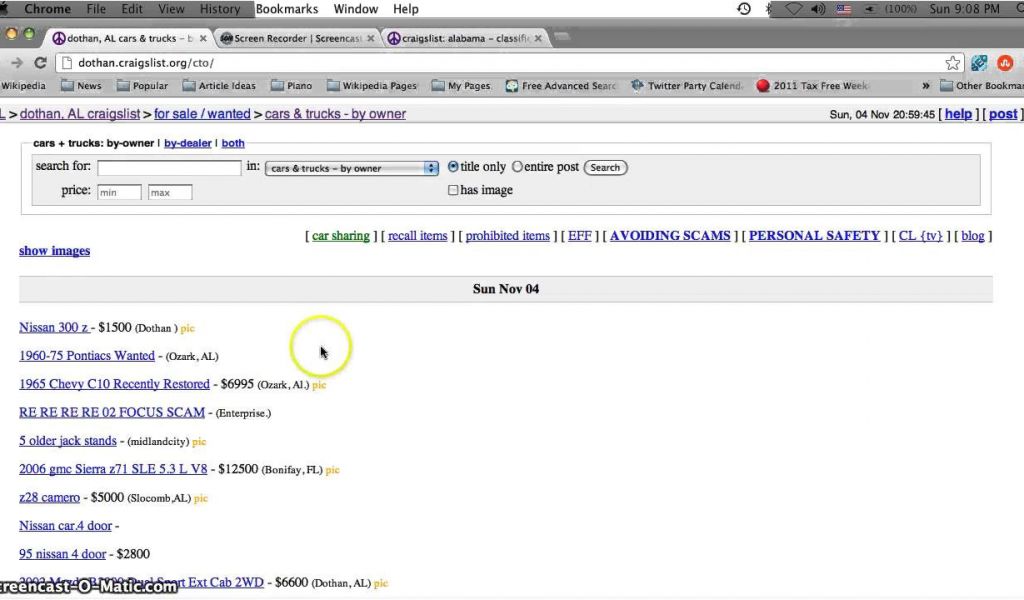Open the 5 older jack stands listing

(67, 441)
